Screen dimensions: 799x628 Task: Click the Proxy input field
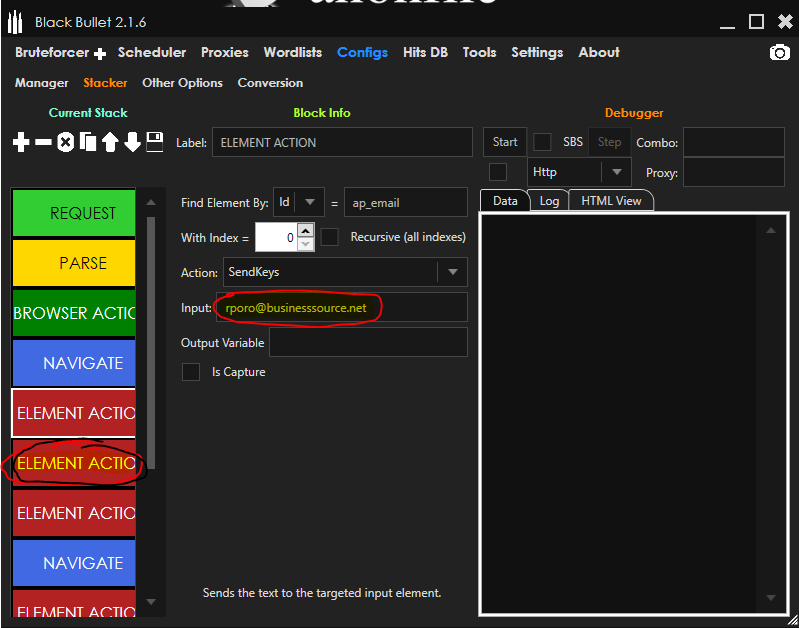click(733, 172)
